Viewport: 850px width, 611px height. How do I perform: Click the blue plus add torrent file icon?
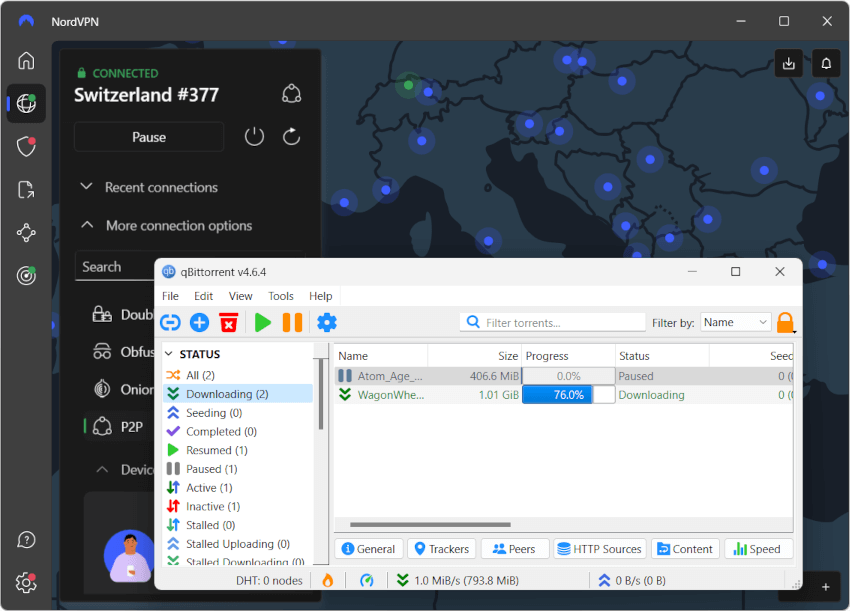199,323
